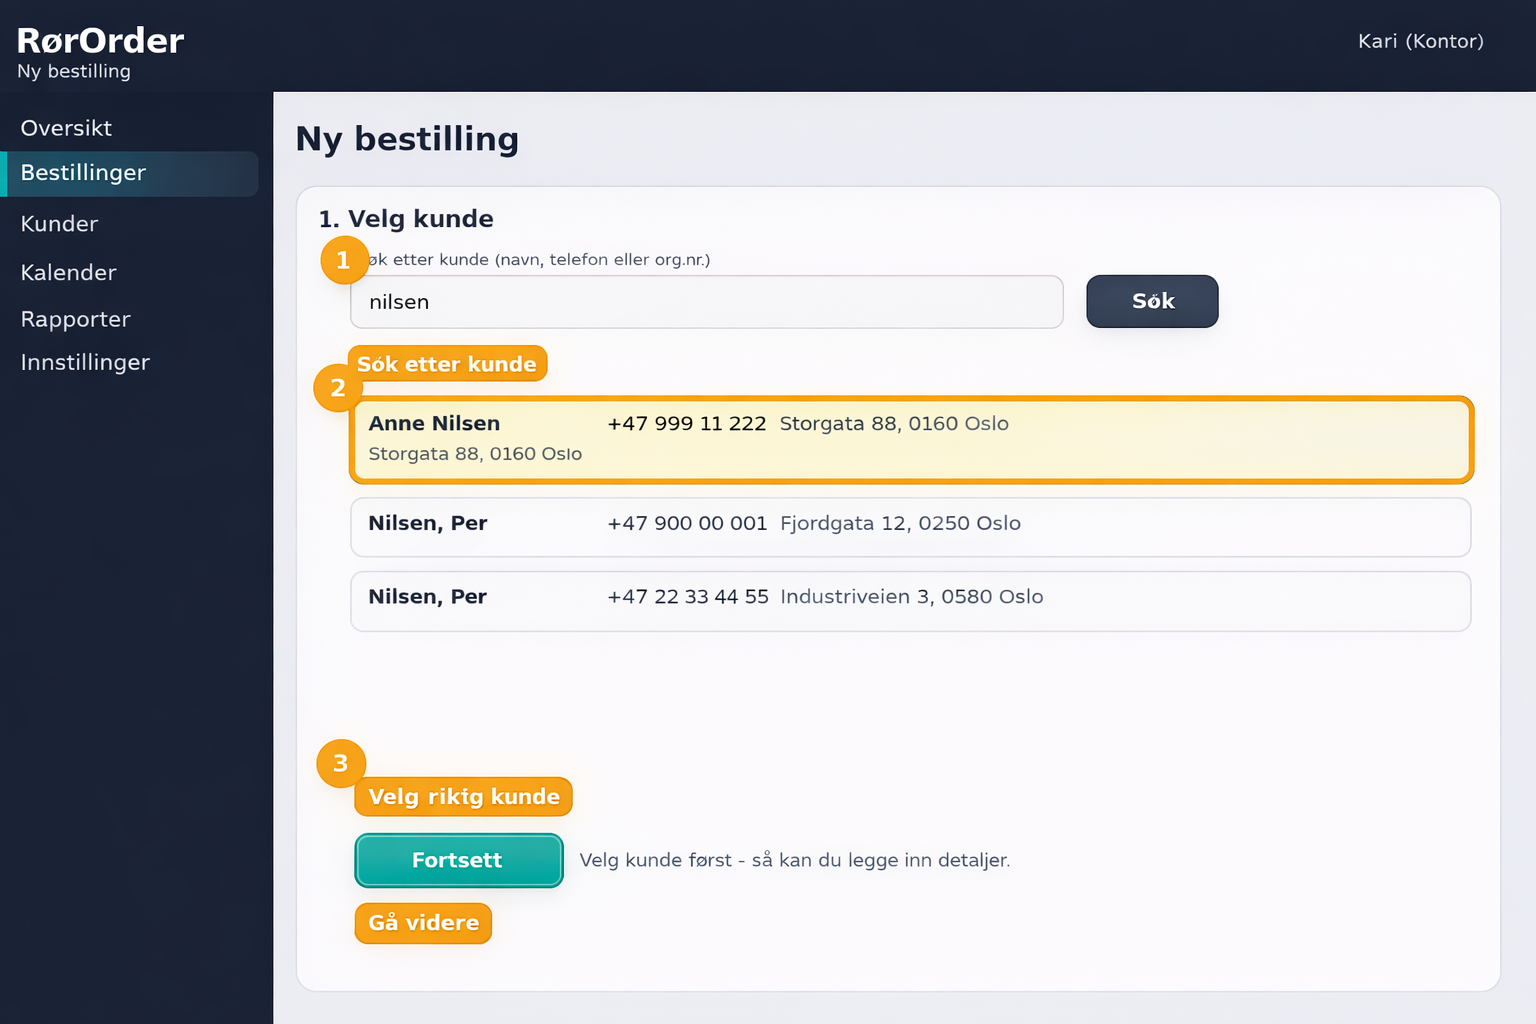Open the Kalender page
The width and height of the screenshot is (1536, 1024).
[68, 272]
